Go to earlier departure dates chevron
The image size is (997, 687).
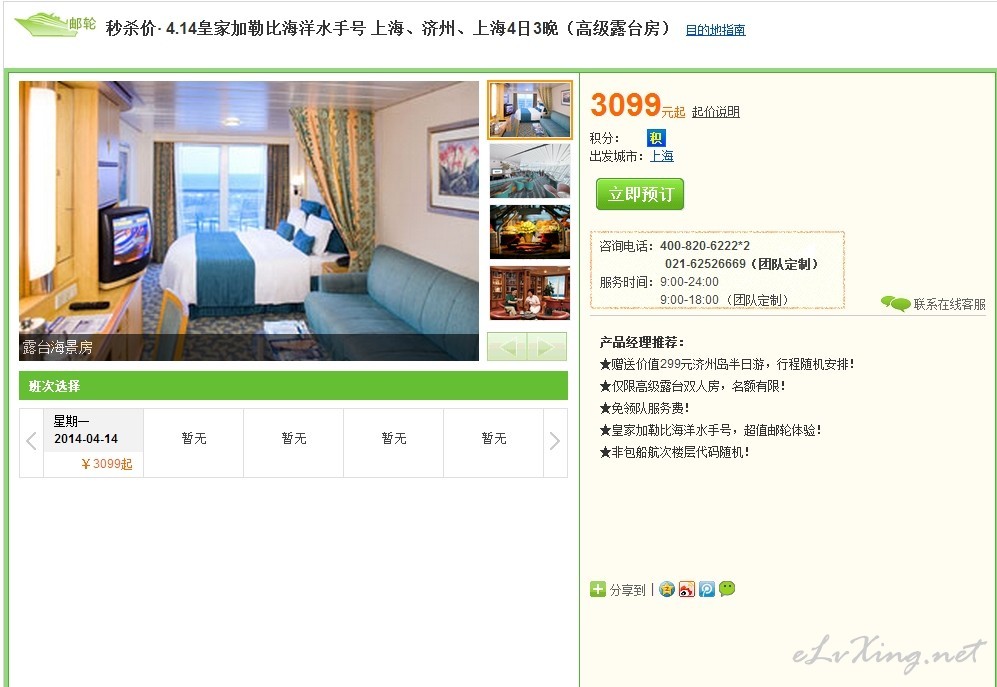point(31,441)
